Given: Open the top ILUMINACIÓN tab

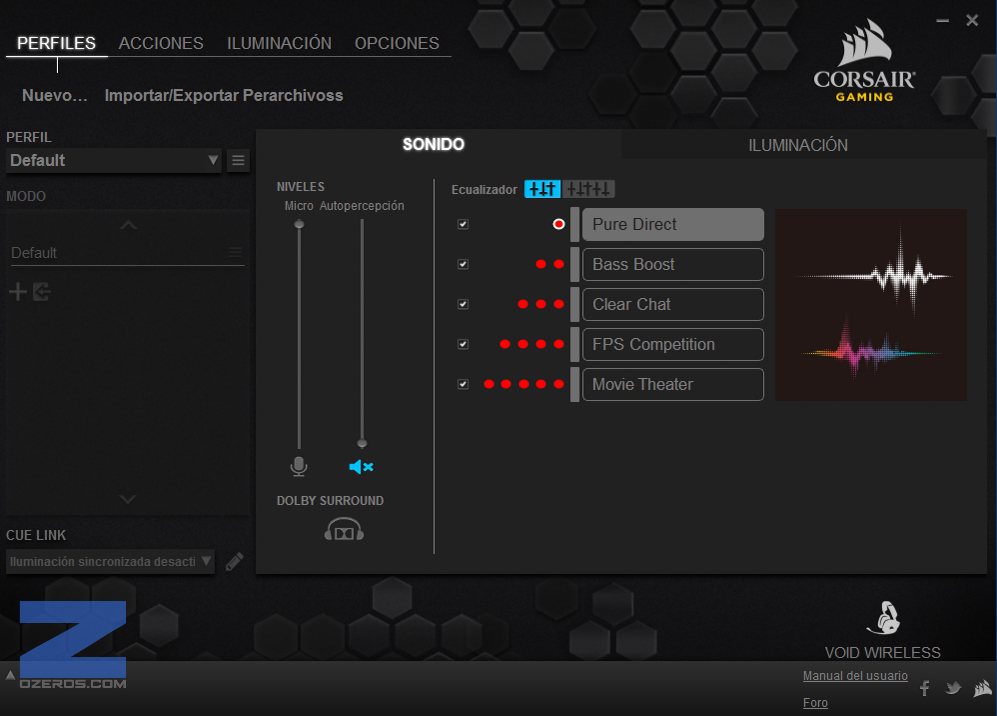Looking at the screenshot, I should pyautogui.click(x=279, y=43).
